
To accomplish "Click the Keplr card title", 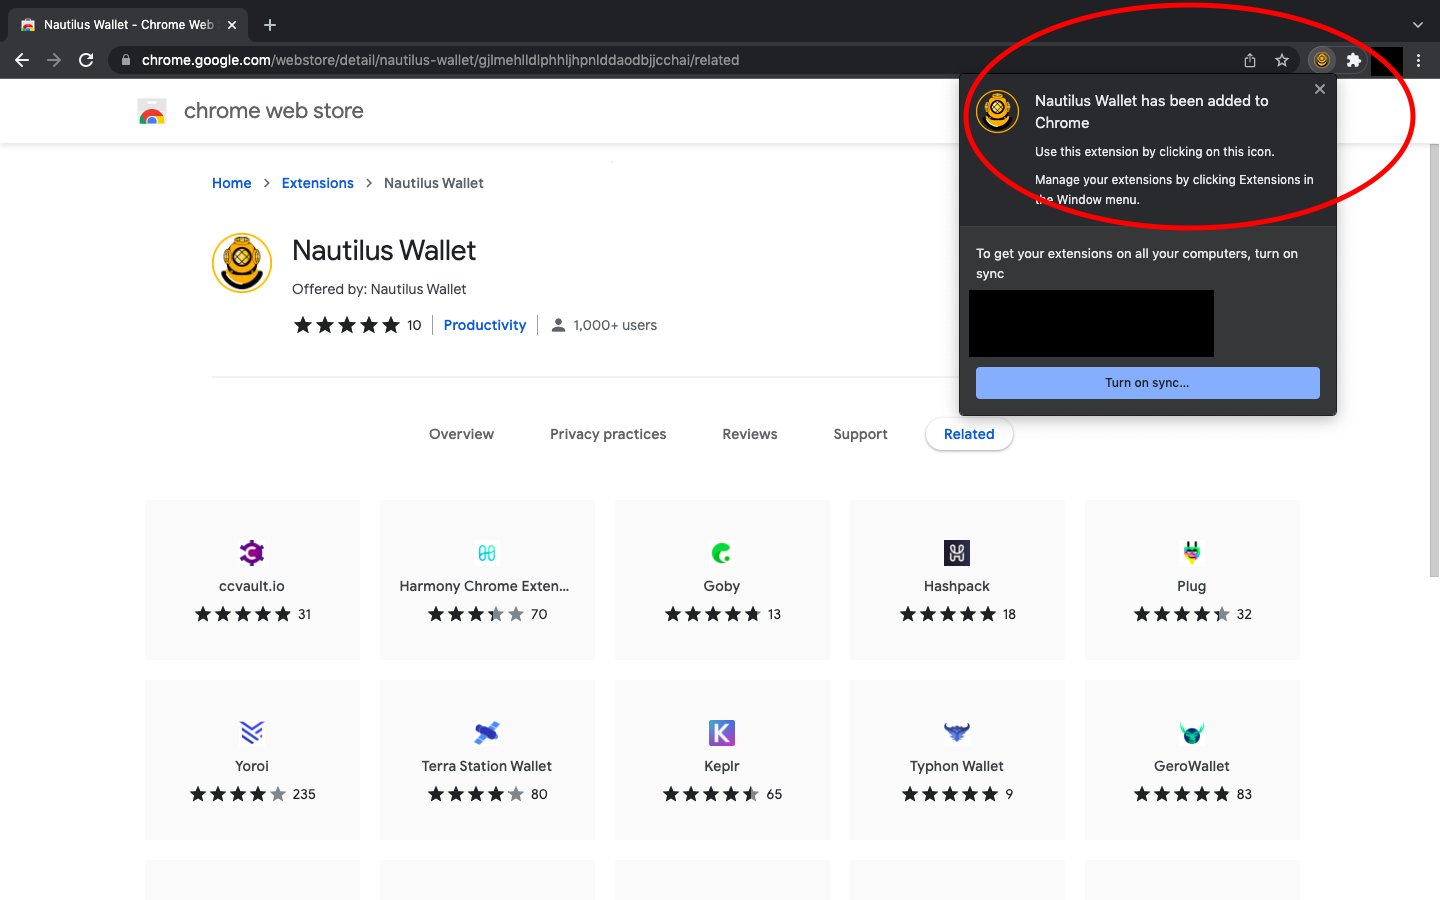I will tap(722, 766).
